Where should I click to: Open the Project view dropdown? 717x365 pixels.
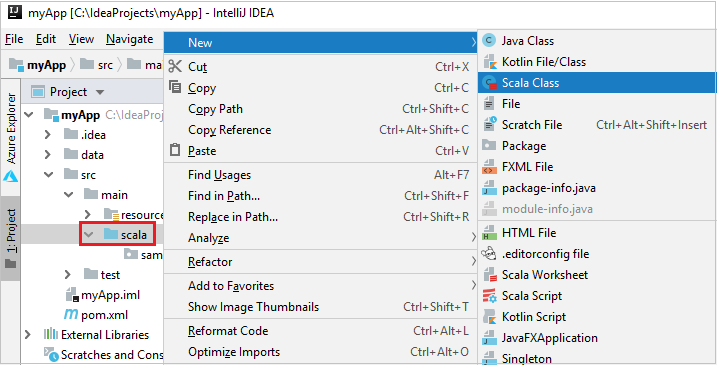point(100,93)
